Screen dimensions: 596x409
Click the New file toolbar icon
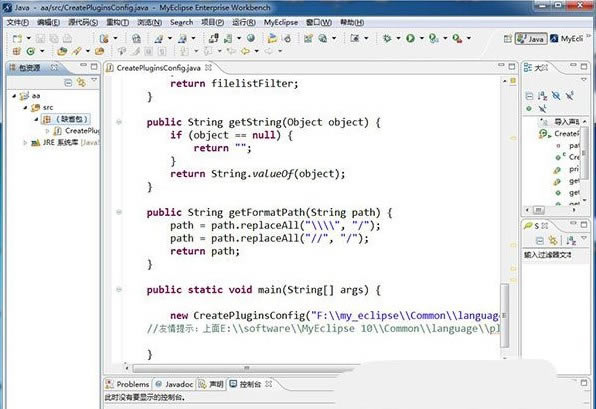click(17, 38)
